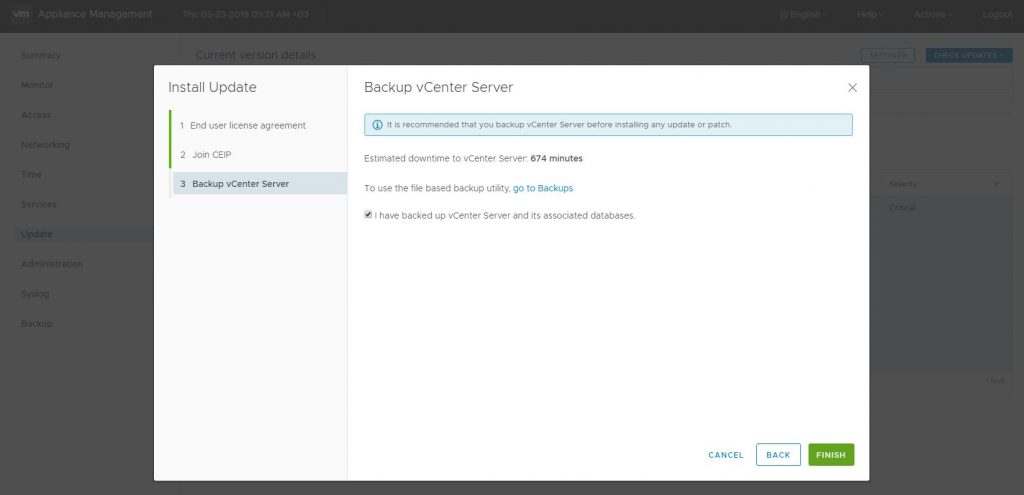Open Access in the sidebar
This screenshot has width=1024, height=495.
[x=36, y=115]
